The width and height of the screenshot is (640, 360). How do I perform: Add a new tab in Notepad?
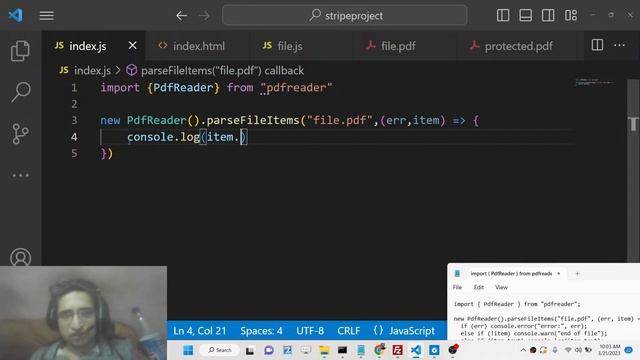(577, 273)
